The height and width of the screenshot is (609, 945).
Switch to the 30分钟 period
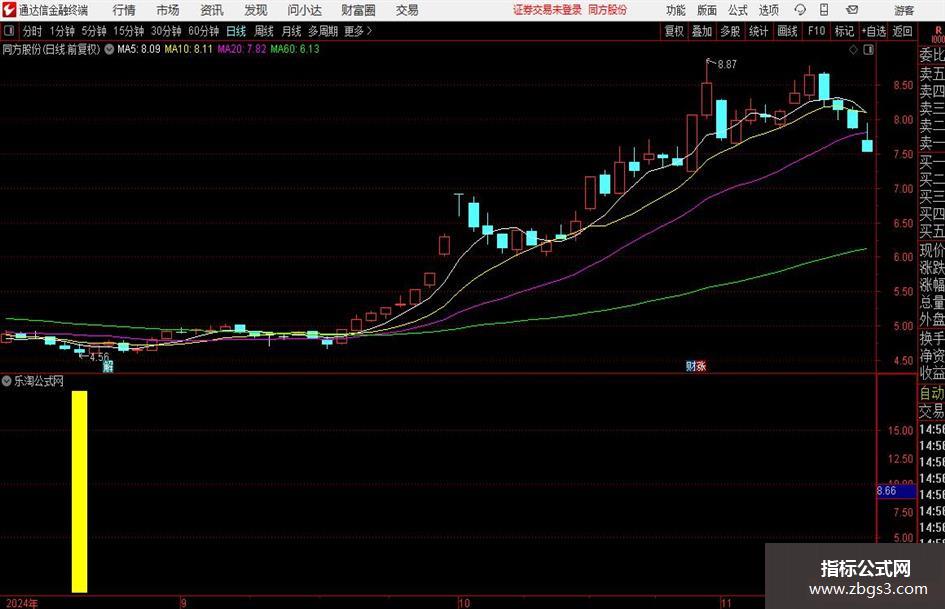click(x=166, y=31)
